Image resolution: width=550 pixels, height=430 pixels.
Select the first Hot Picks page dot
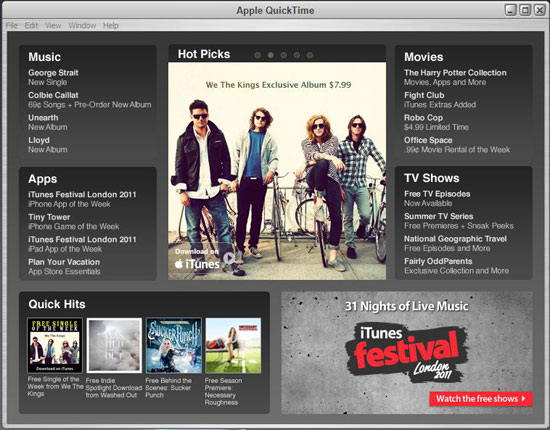(x=257, y=55)
